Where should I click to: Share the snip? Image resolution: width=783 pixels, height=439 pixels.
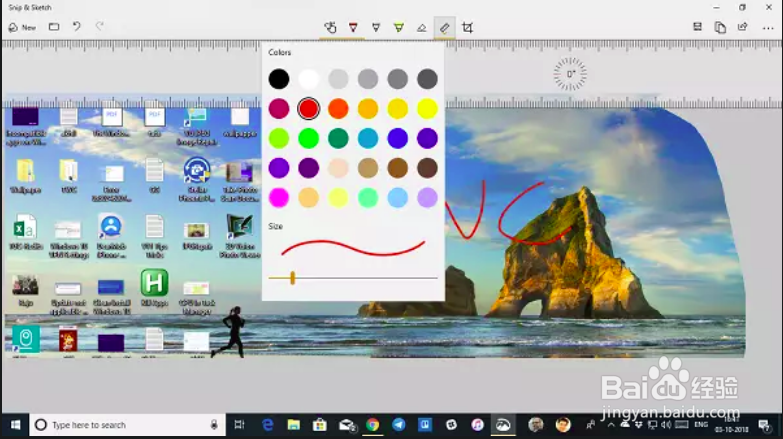pos(743,27)
